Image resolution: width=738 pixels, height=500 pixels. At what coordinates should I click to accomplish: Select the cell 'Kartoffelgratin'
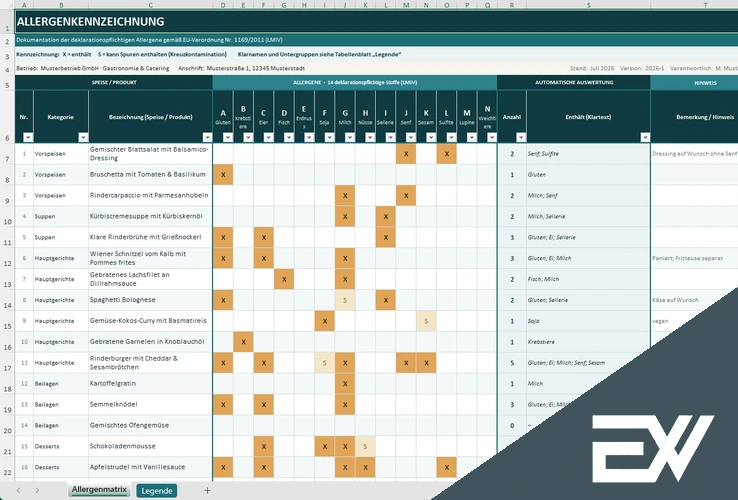150,384
